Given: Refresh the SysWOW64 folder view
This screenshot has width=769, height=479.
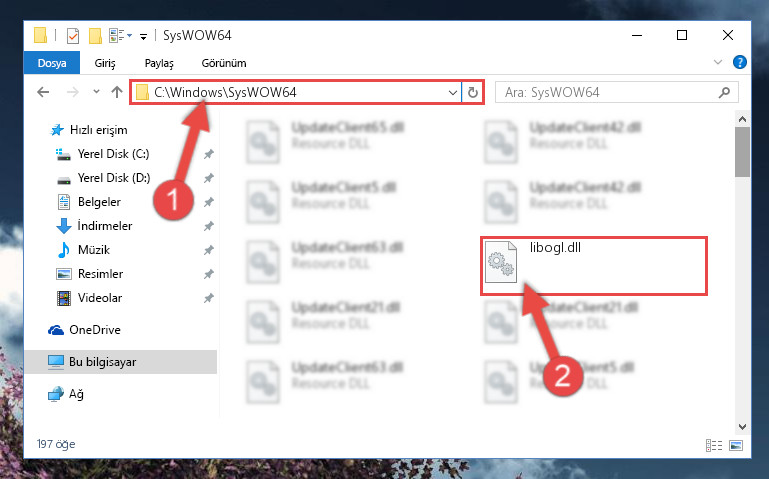Looking at the screenshot, I should coord(472,92).
